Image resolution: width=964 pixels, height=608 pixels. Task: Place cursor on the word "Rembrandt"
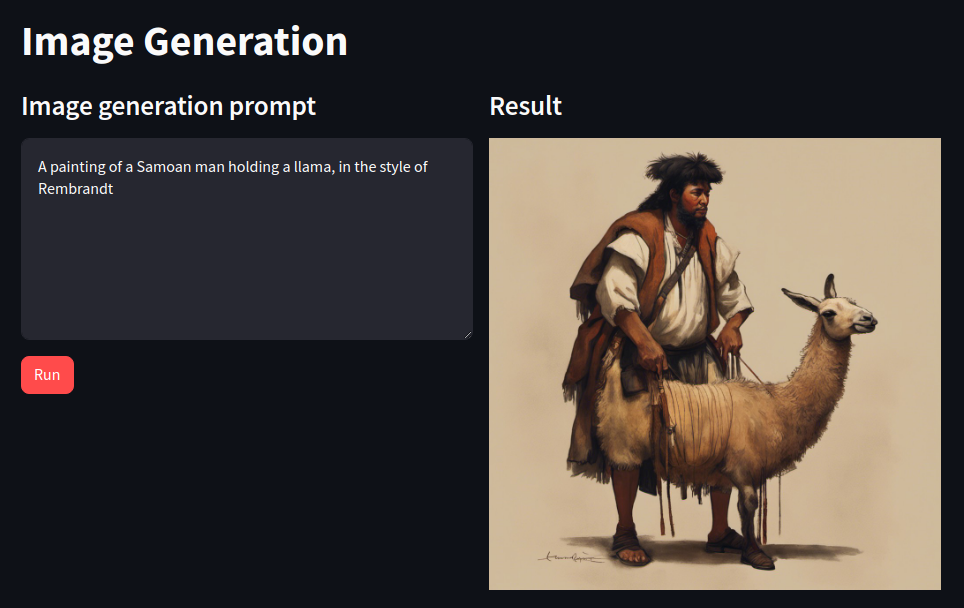point(75,188)
